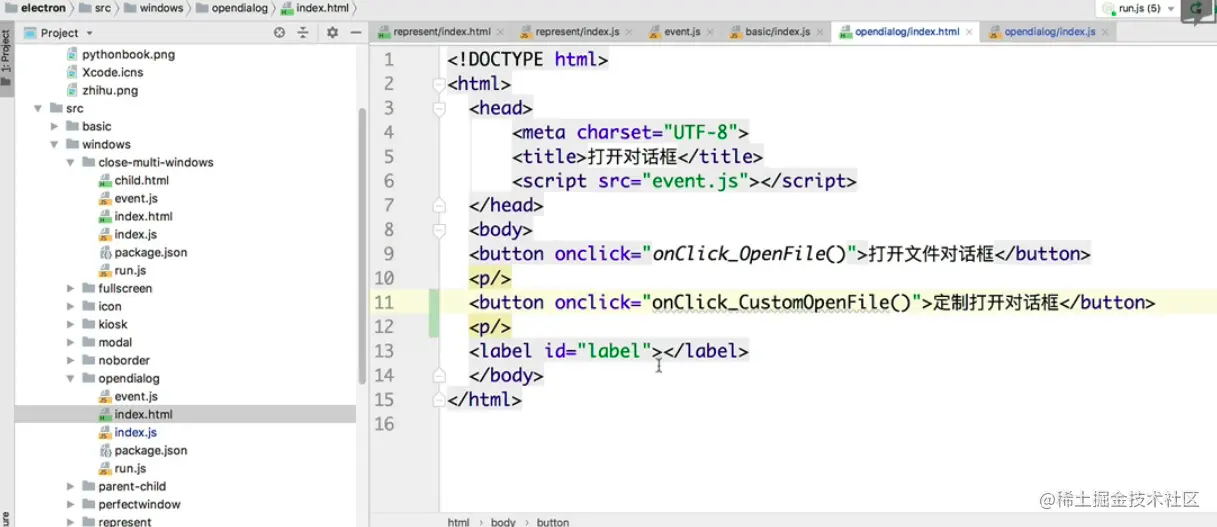
Task: Select event.js under close-multi-windows
Action: tap(136, 198)
